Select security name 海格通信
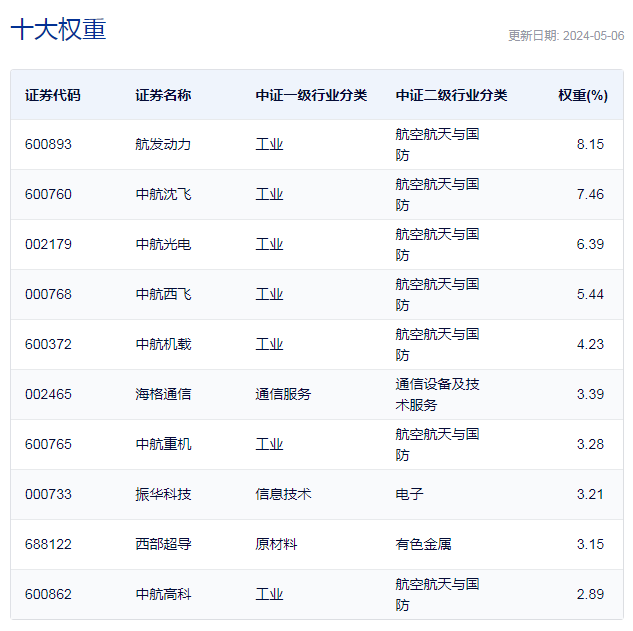 point(163,394)
